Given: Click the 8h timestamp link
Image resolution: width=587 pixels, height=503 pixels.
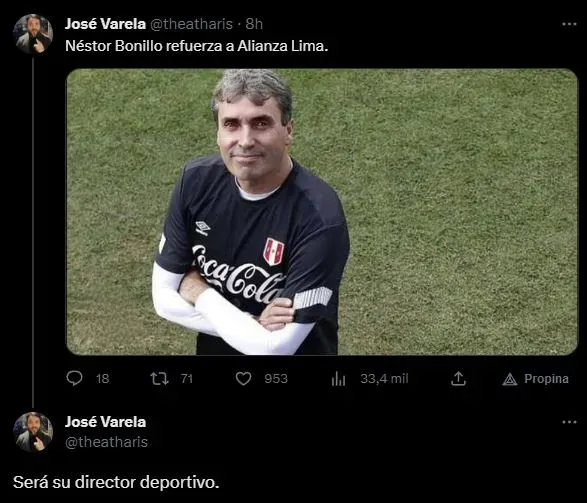Looking at the screenshot, I should click(254, 24).
